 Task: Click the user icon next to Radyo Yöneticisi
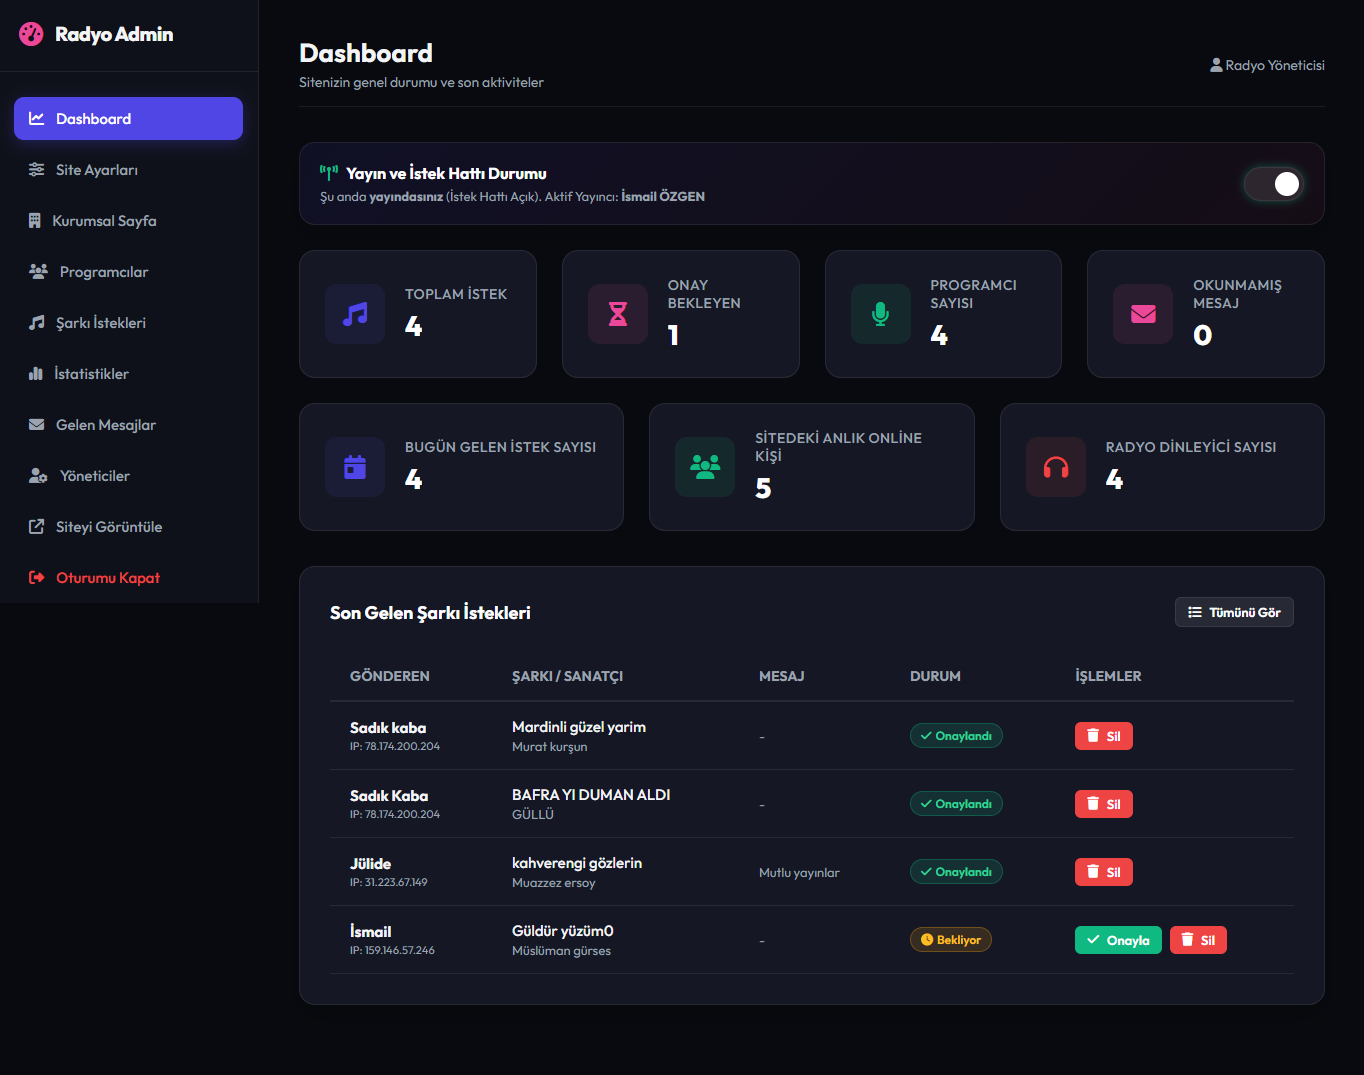click(1216, 65)
